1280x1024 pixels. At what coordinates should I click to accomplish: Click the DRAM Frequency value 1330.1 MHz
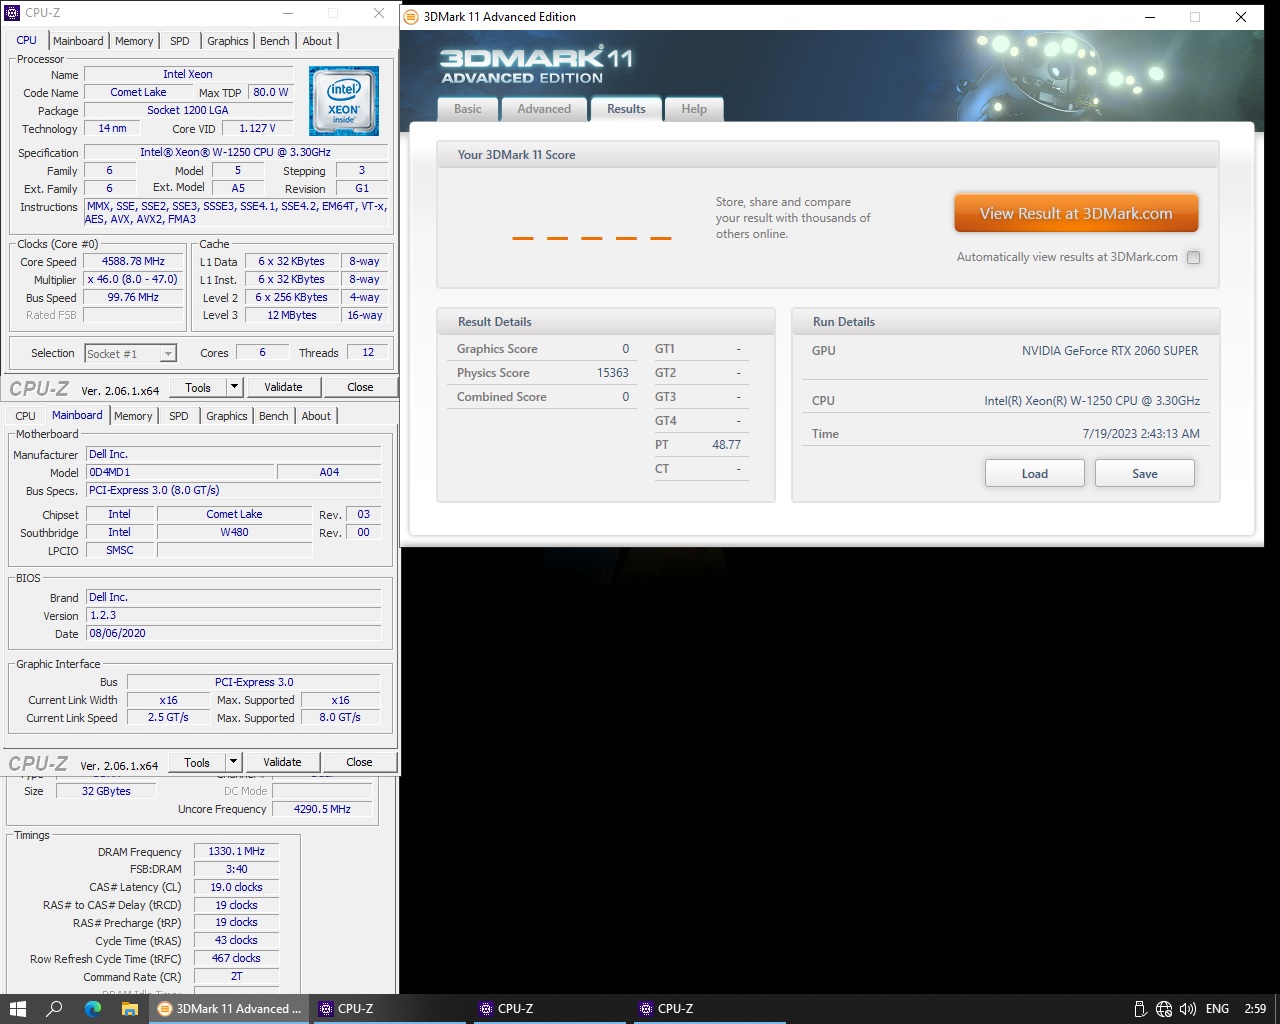(236, 851)
